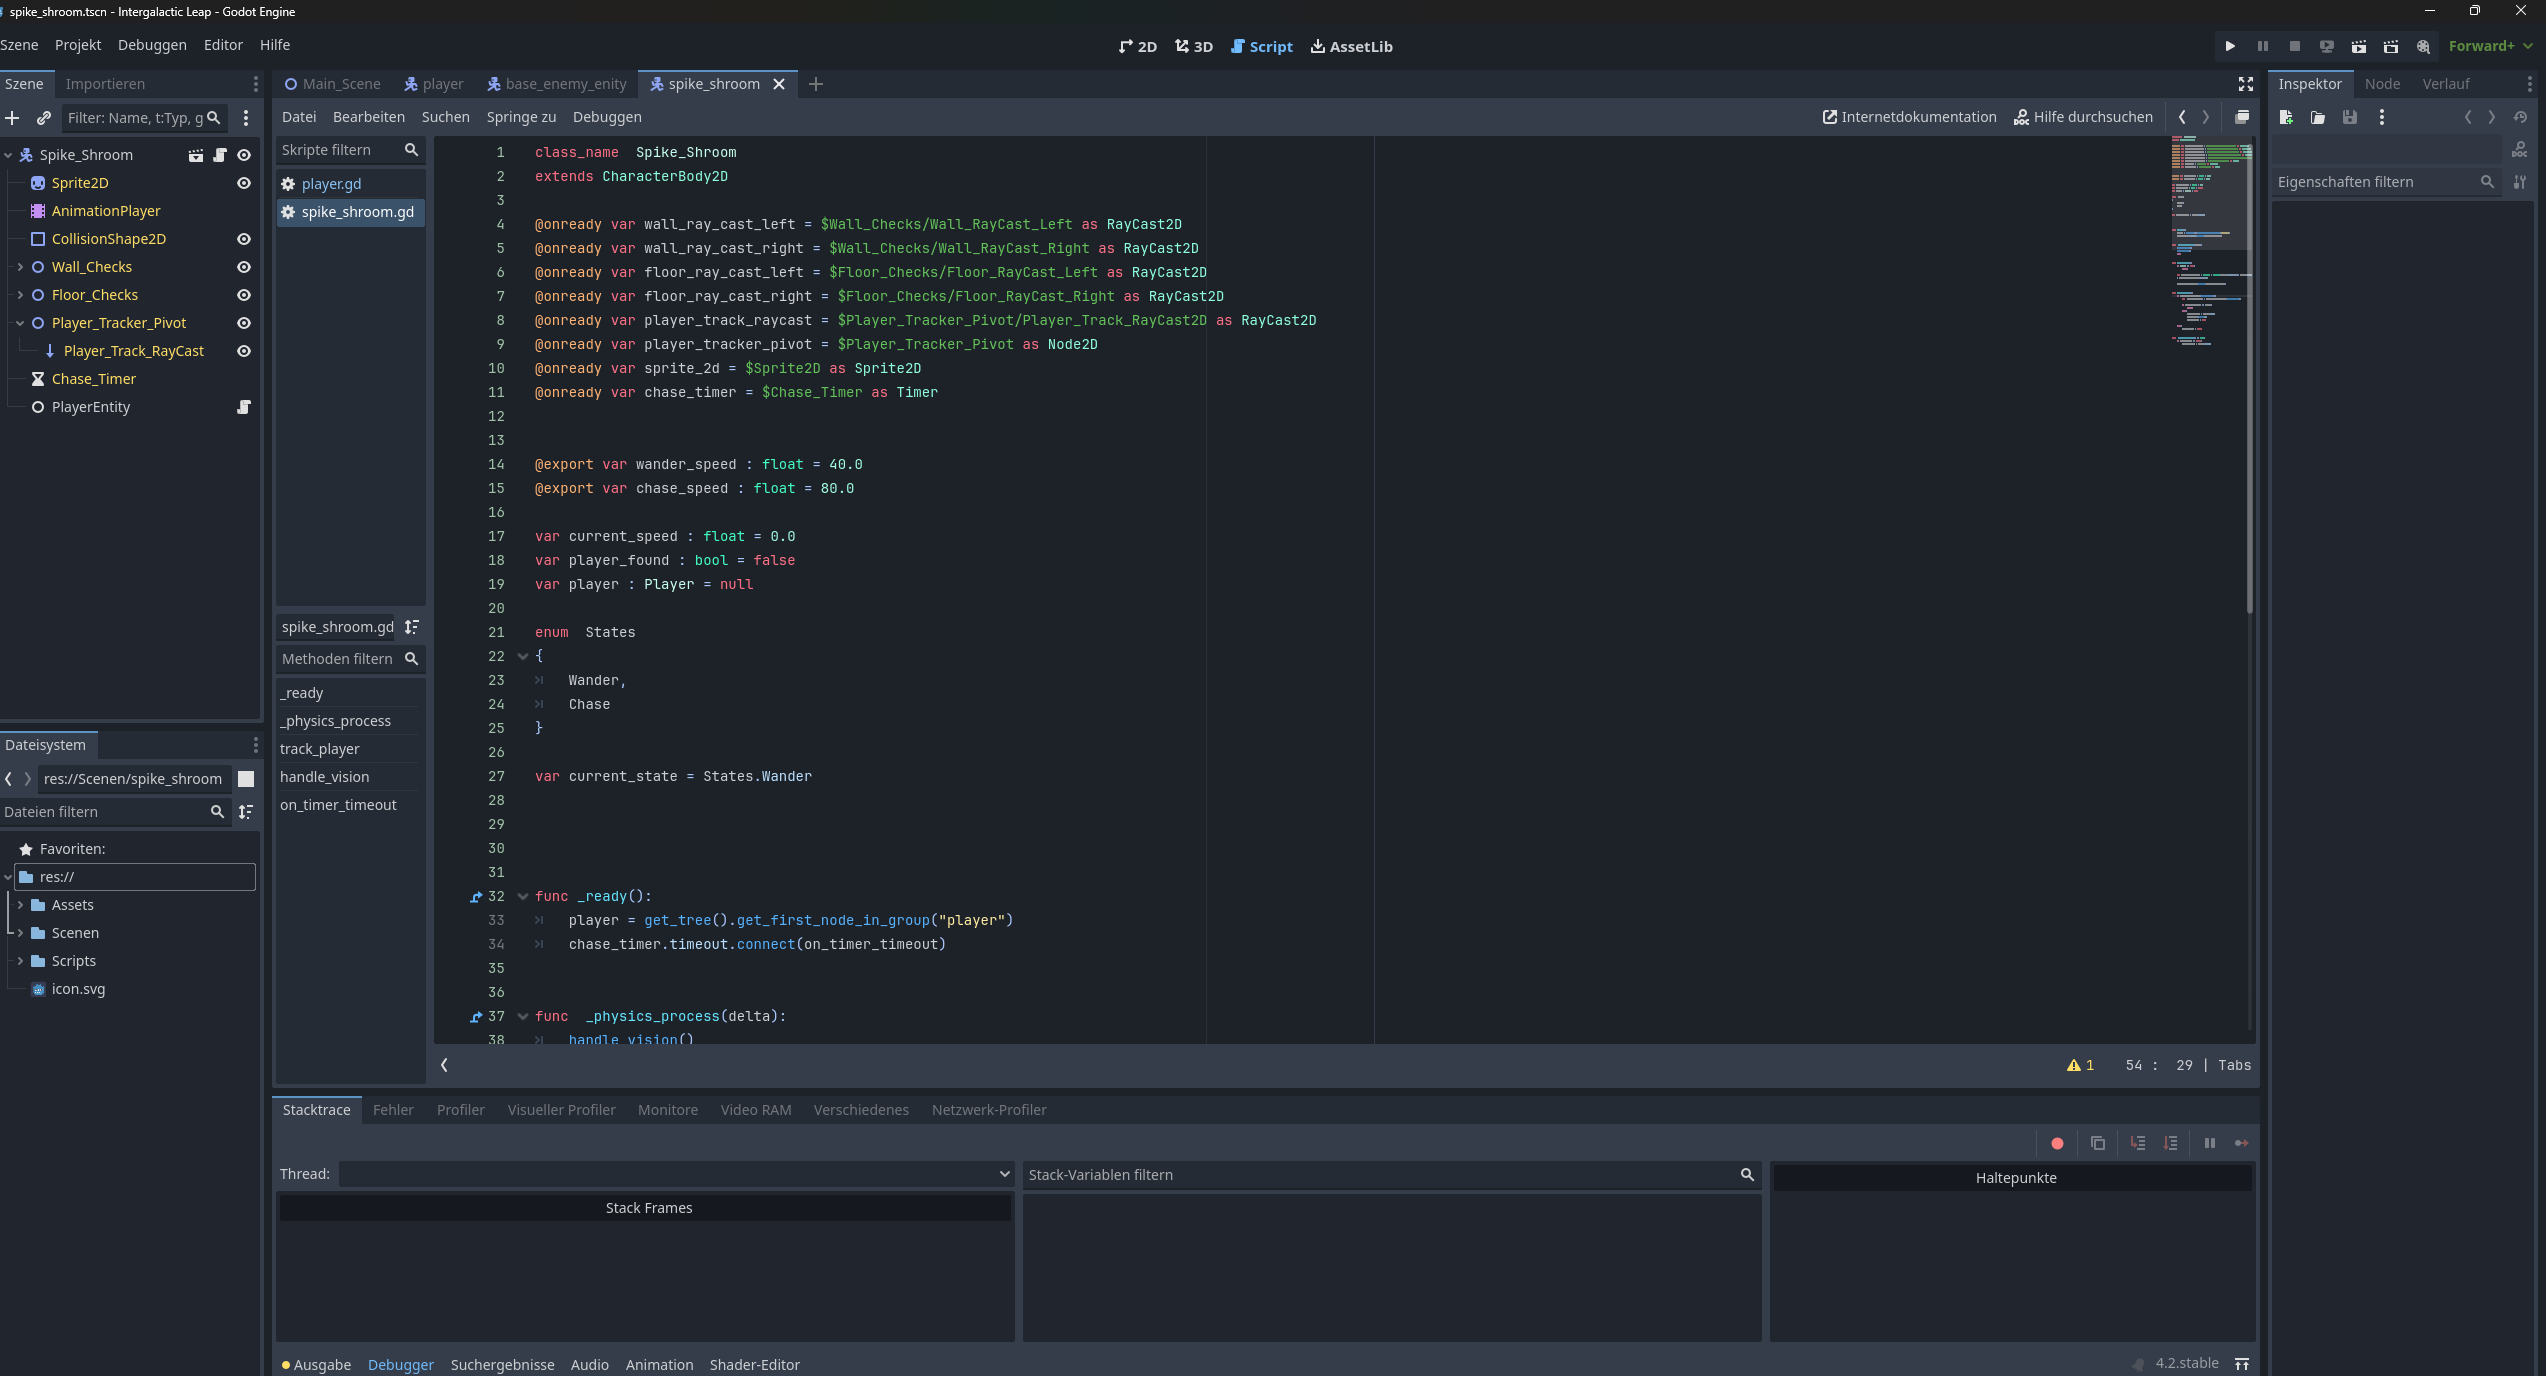Click the pause running project icon
This screenshot has height=1376, width=2546.
[x=2262, y=46]
